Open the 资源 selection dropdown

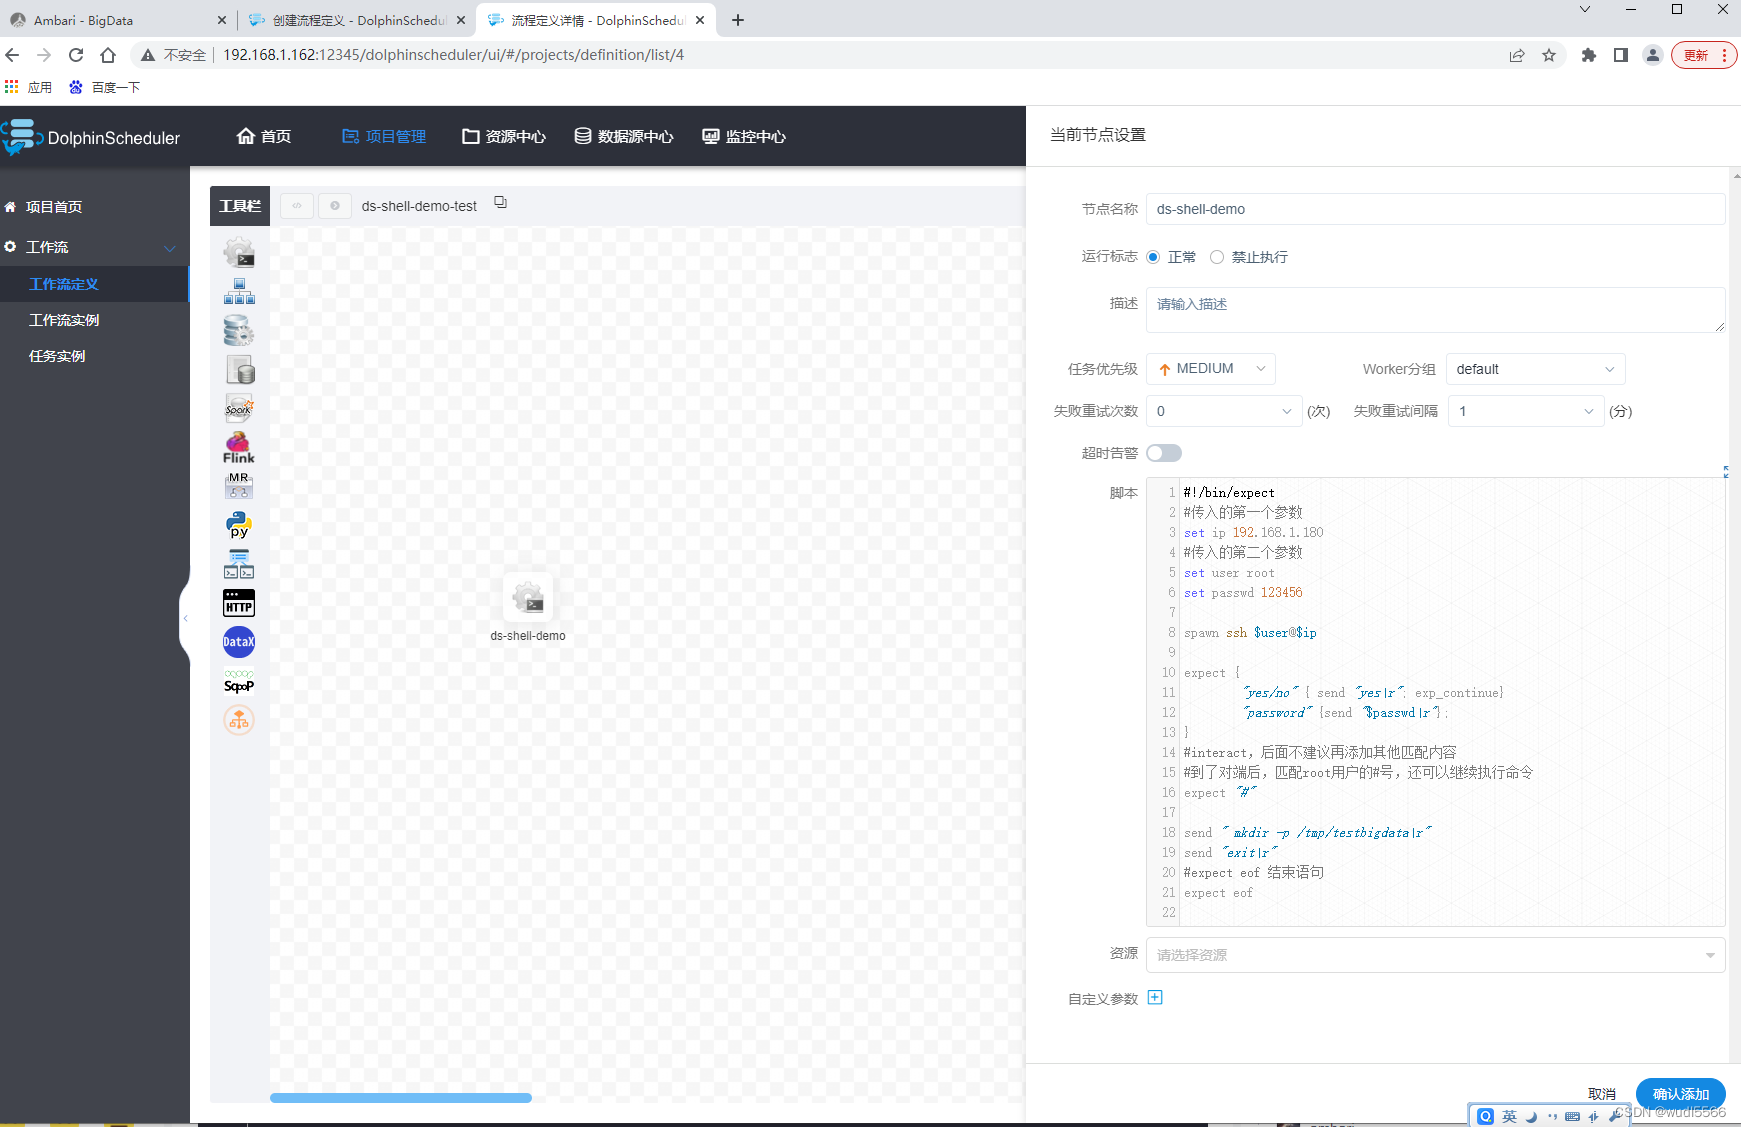1435,955
